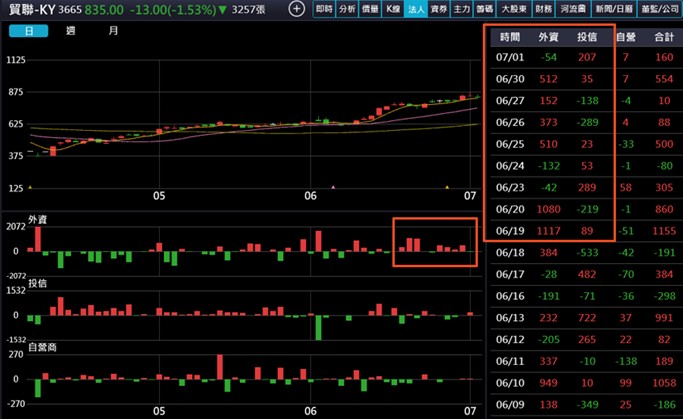This screenshot has height=419, width=683.
Task: Select the 06/09 date row
Action: coord(586,405)
